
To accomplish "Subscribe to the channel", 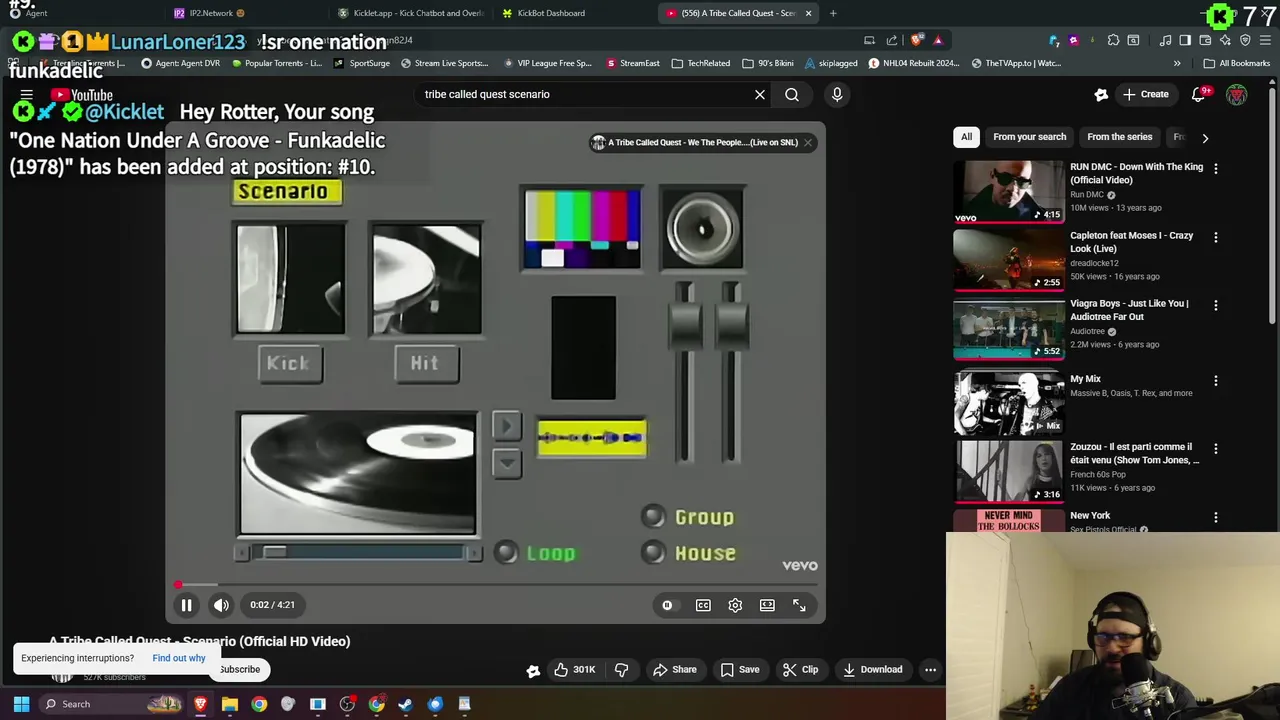I will click(x=240, y=670).
